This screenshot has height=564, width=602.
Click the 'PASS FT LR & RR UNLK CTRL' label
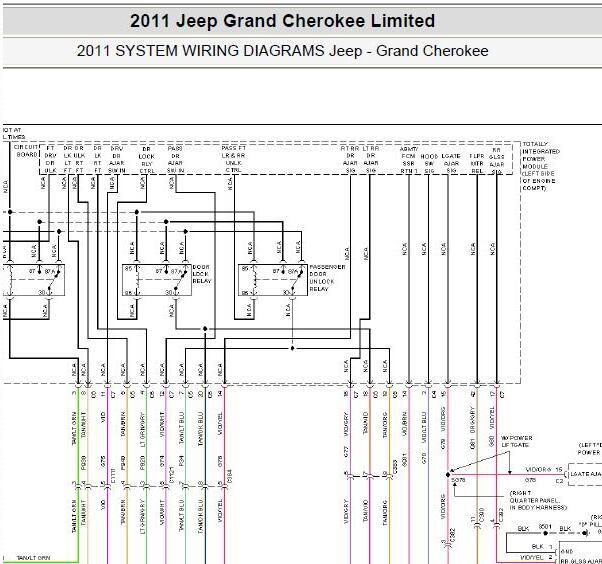[233, 159]
